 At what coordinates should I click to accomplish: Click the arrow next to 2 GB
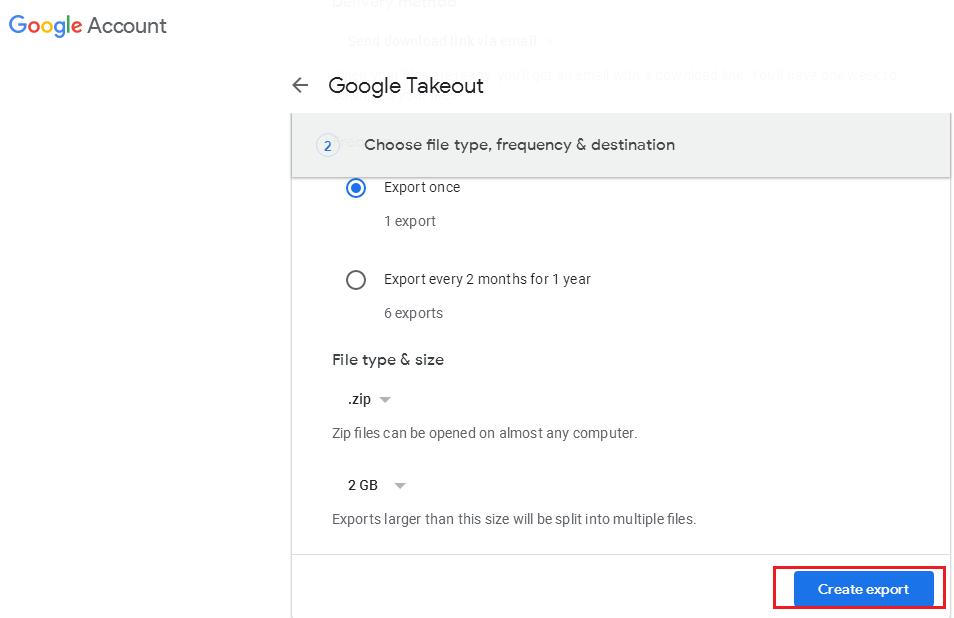pyautogui.click(x=400, y=485)
